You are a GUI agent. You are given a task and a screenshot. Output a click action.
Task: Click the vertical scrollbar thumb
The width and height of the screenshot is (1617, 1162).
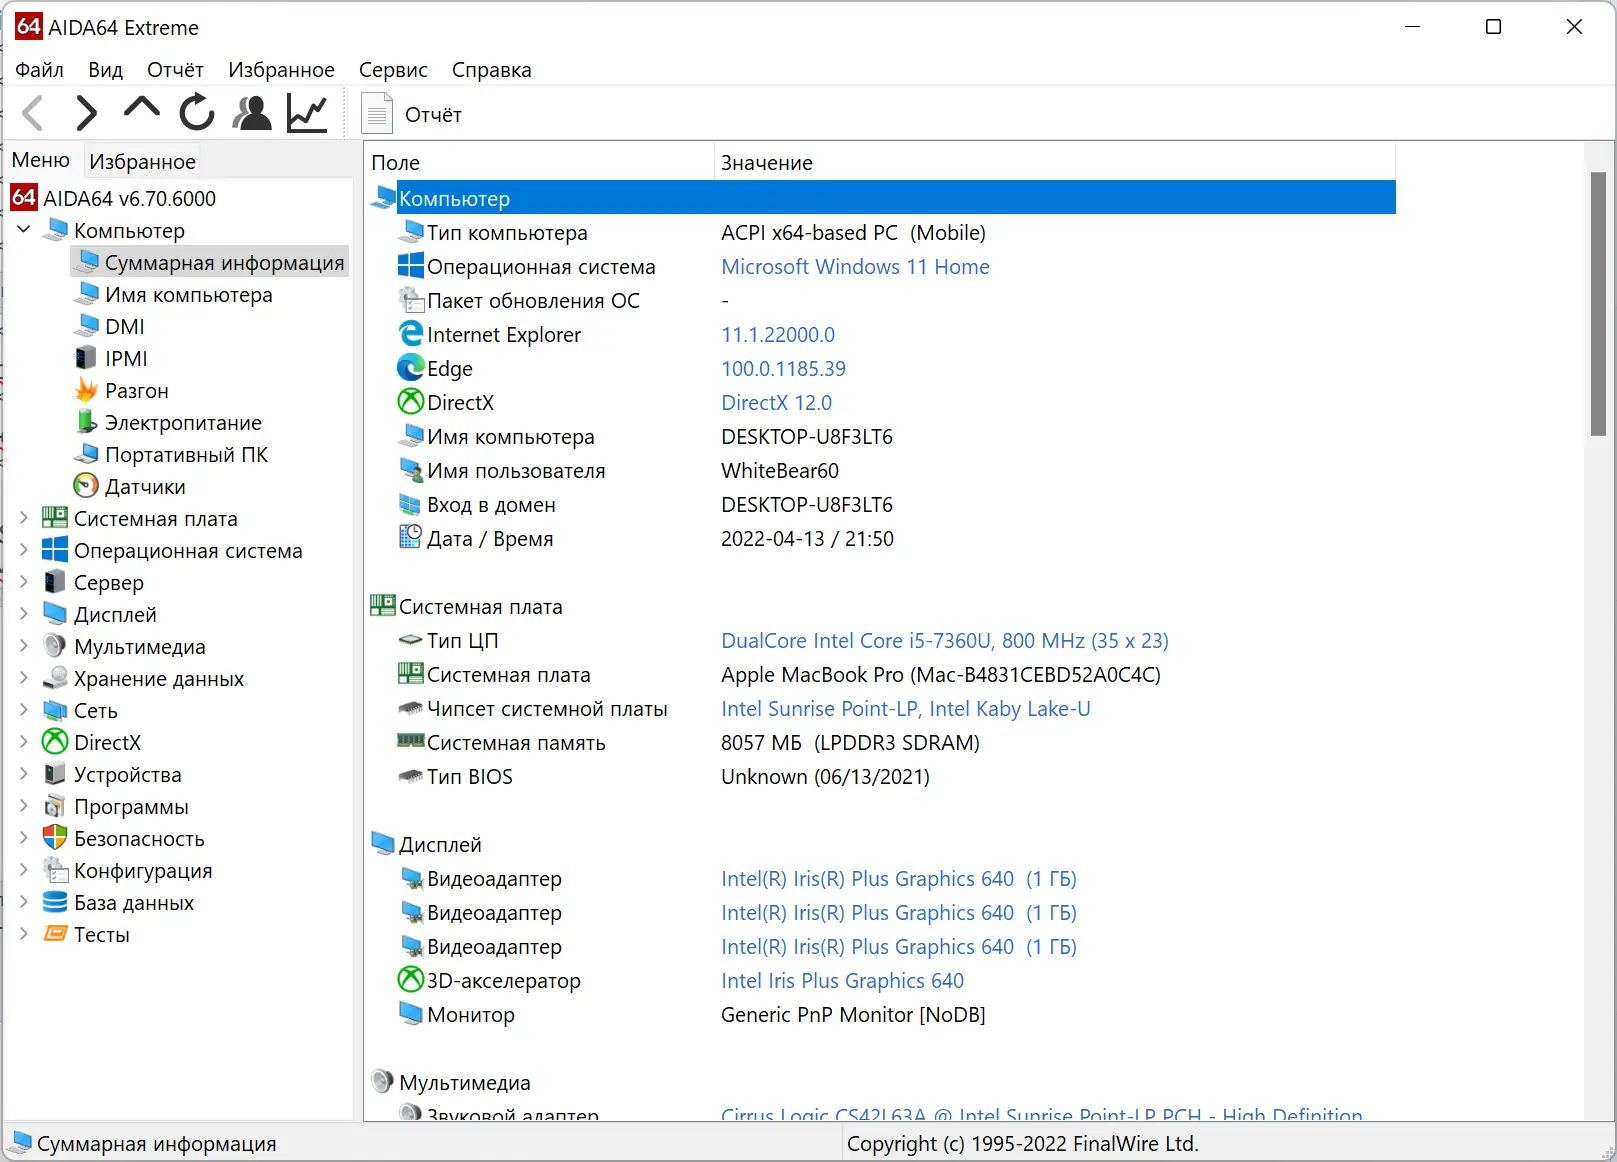coord(1598,304)
